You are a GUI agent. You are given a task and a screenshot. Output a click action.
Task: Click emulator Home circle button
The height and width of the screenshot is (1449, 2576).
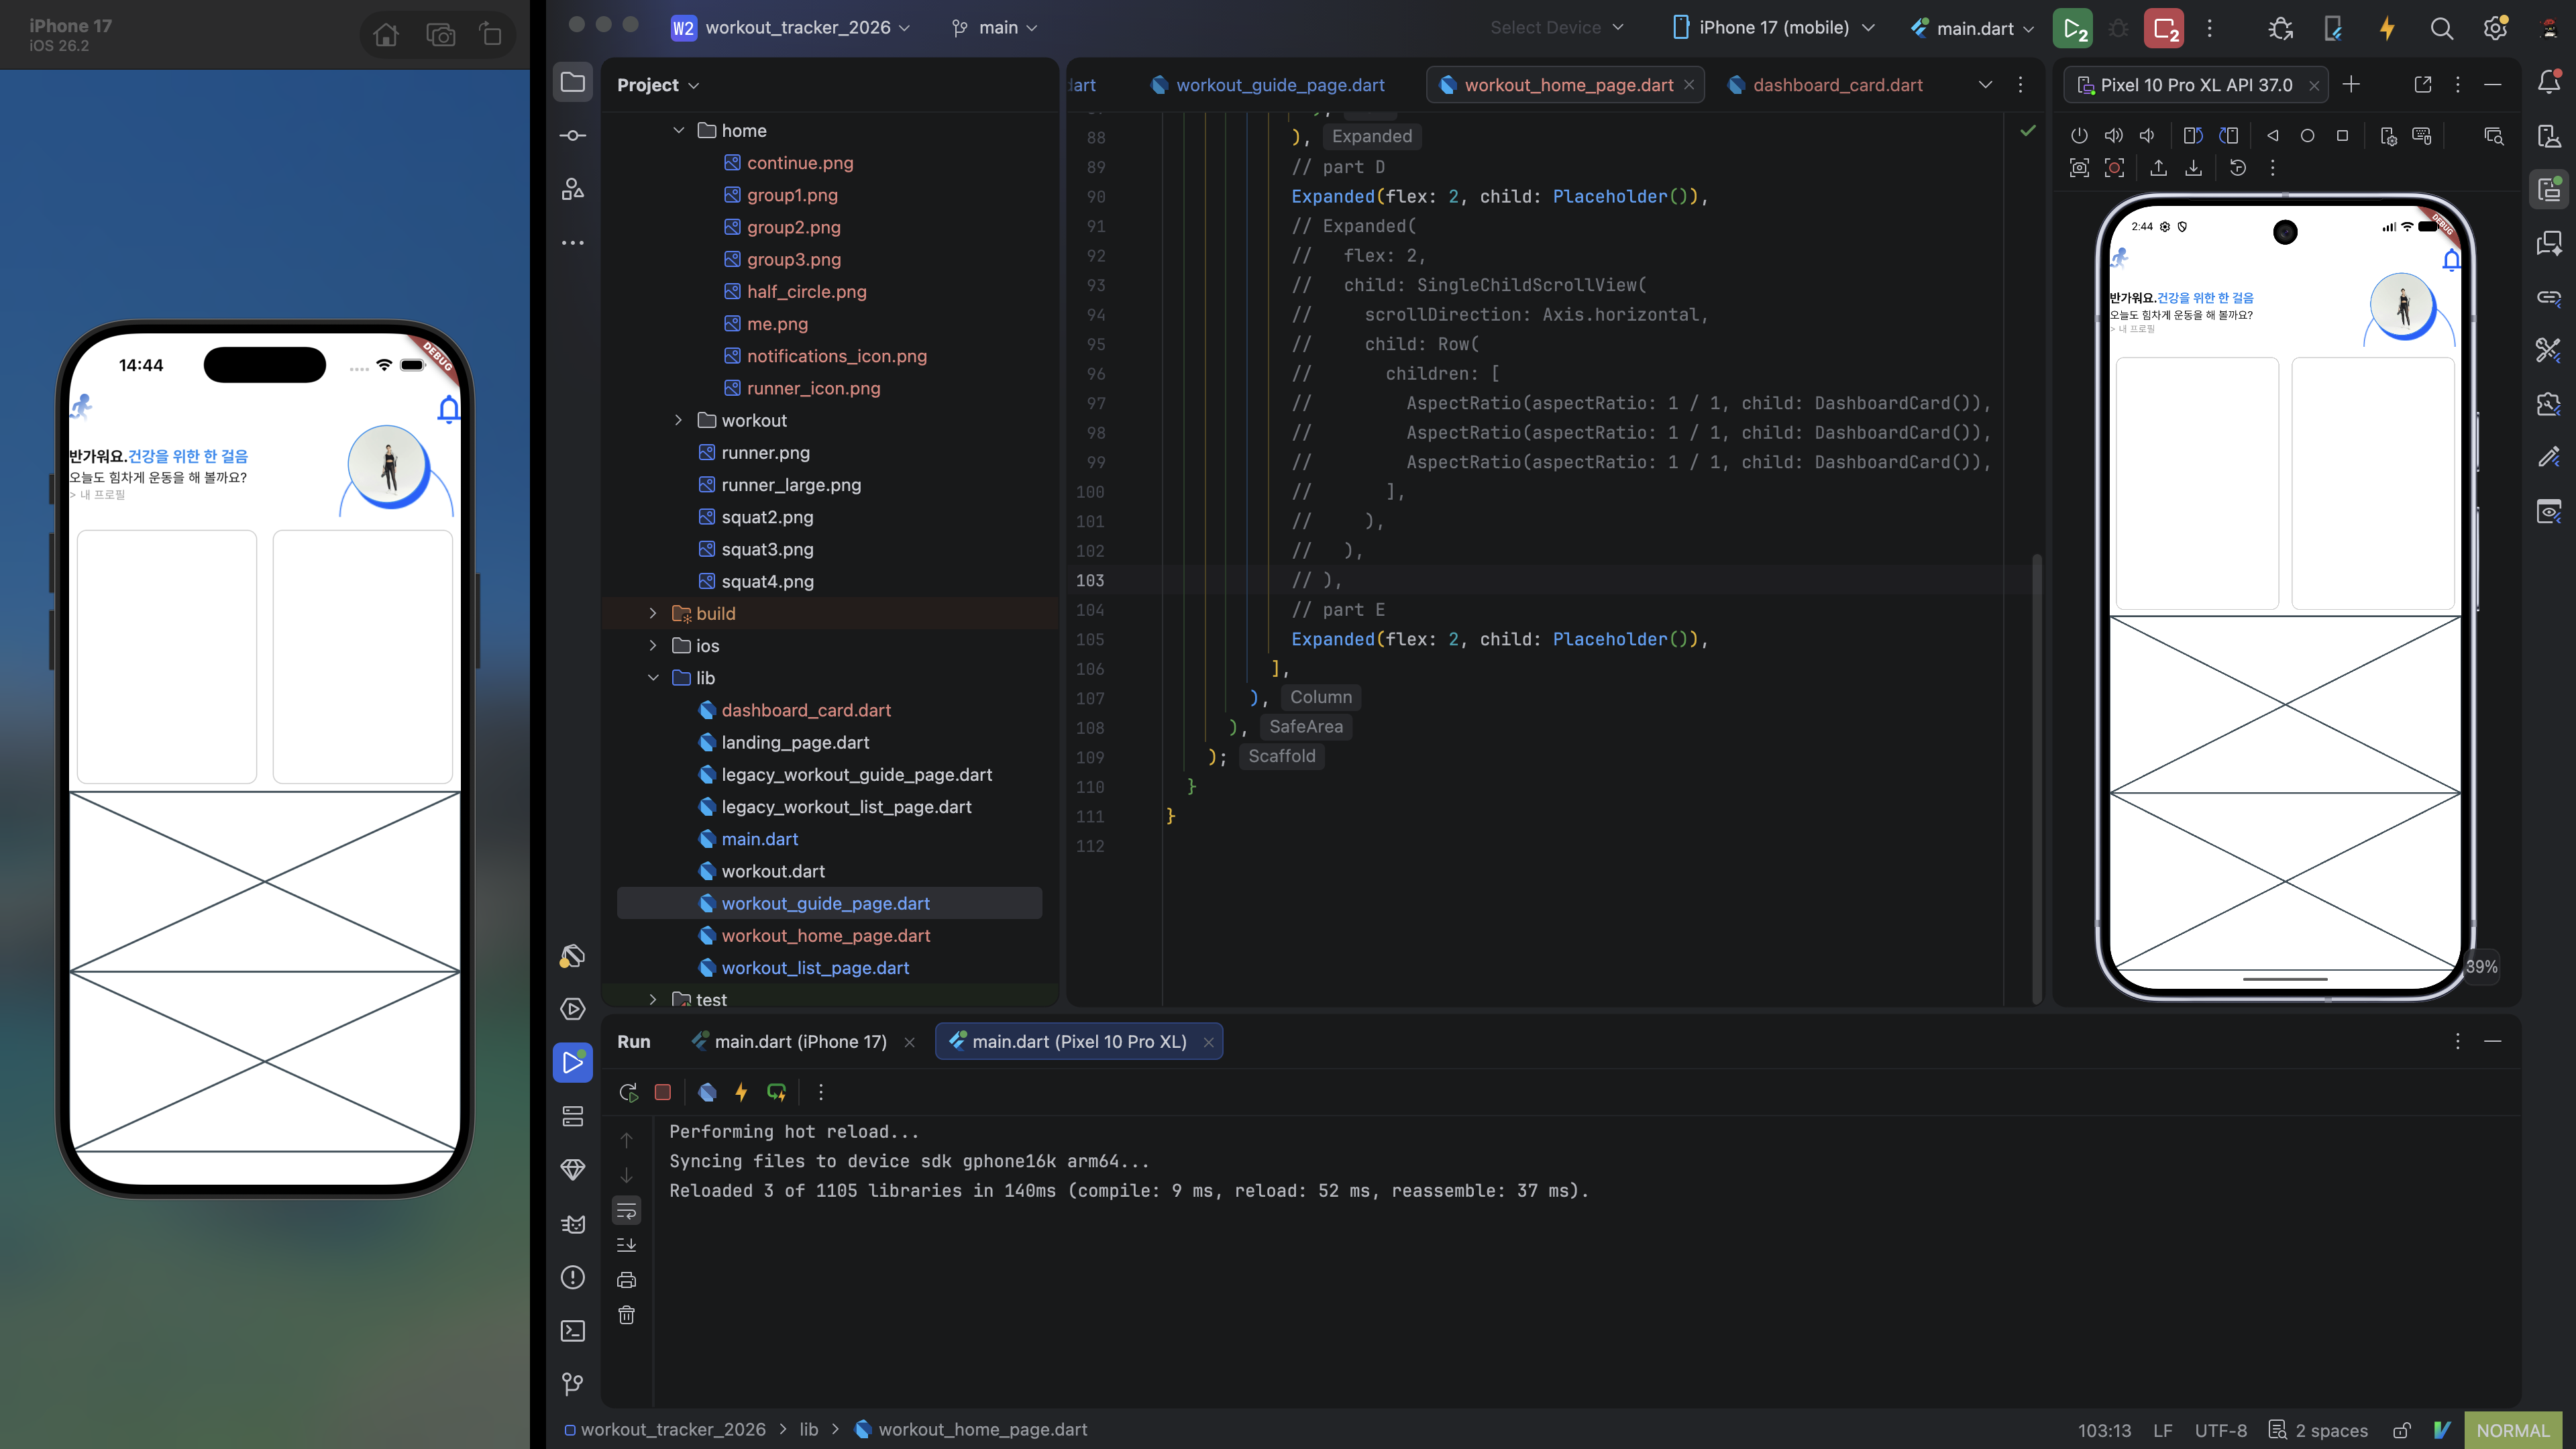2307,136
